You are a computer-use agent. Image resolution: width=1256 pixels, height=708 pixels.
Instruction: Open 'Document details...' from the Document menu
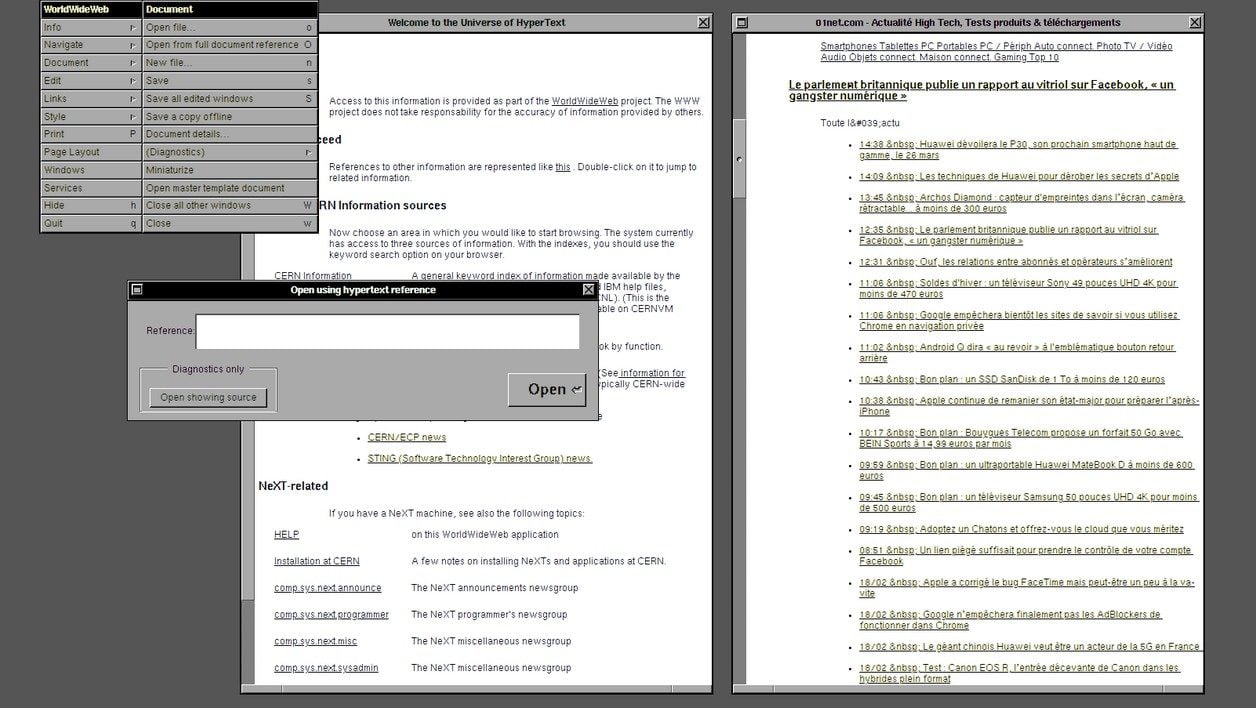coord(230,134)
